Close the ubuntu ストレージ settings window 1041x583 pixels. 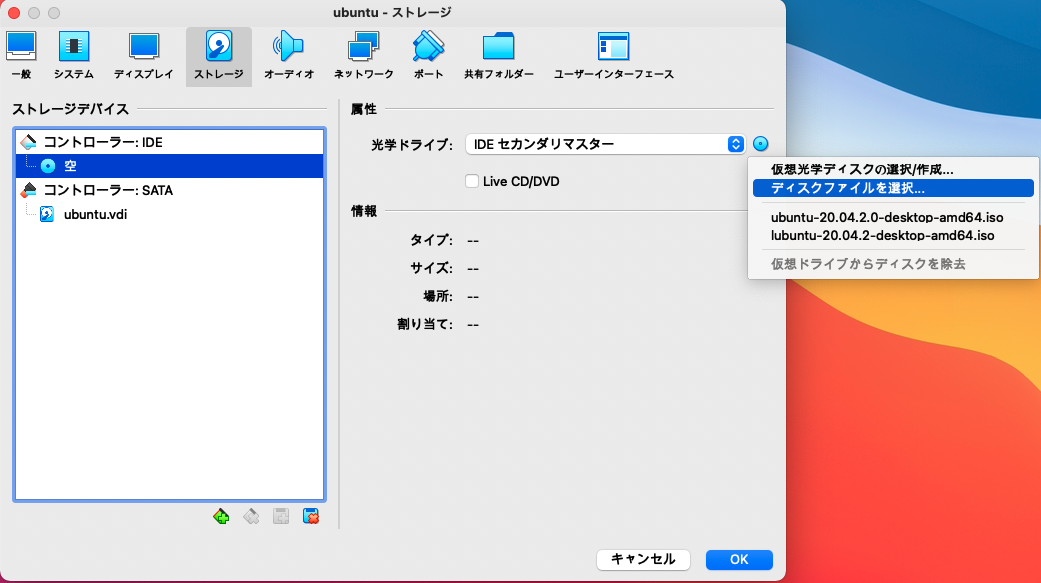[14, 13]
